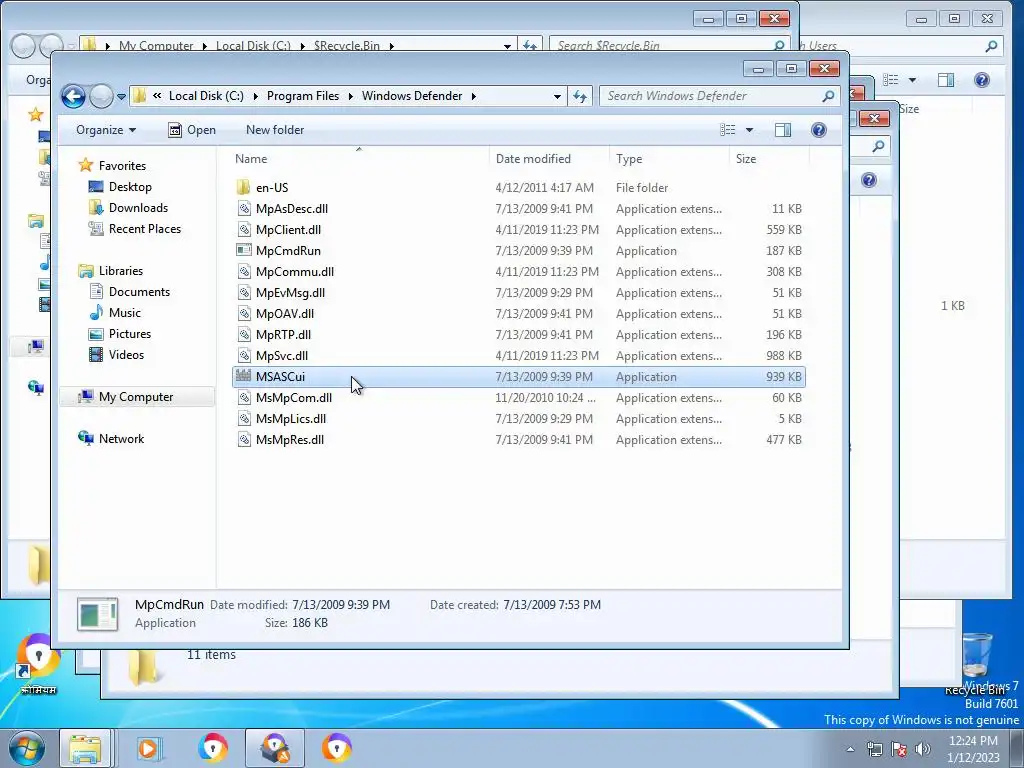Go to Recent Places in navigation pane

[x=145, y=229]
